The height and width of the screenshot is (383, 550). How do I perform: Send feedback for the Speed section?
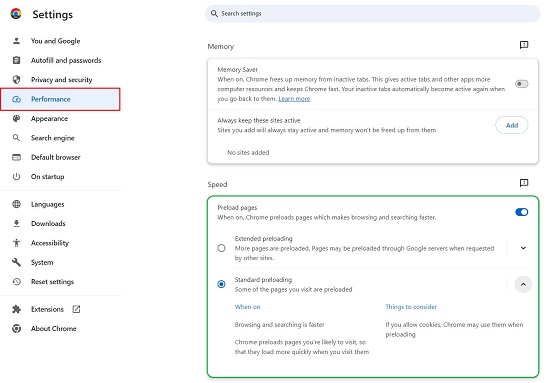click(524, 183)
